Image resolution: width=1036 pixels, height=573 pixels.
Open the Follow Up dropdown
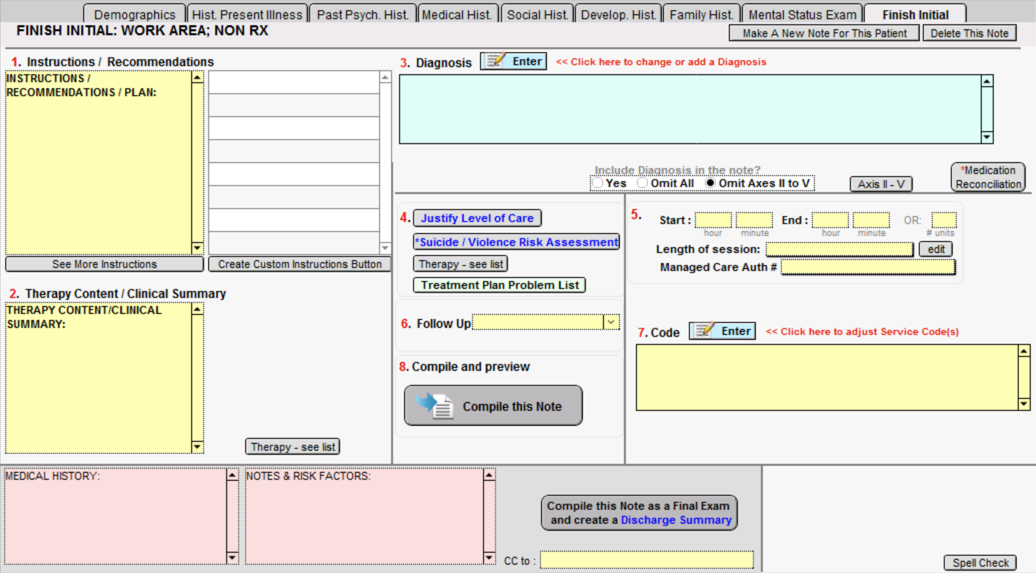click(611, 322)
